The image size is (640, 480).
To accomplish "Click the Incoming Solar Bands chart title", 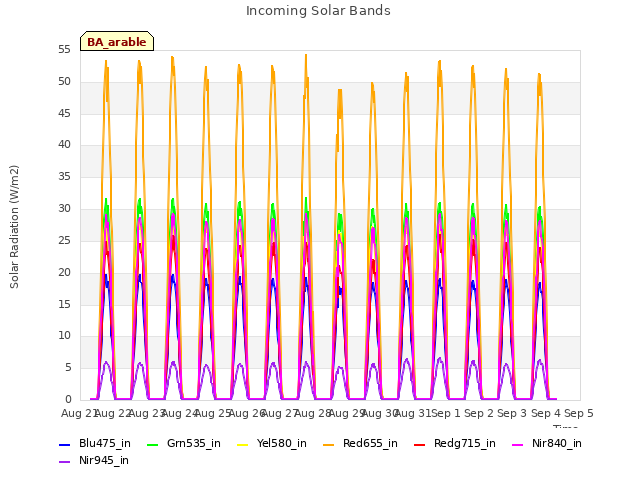I will coord(318,11).
